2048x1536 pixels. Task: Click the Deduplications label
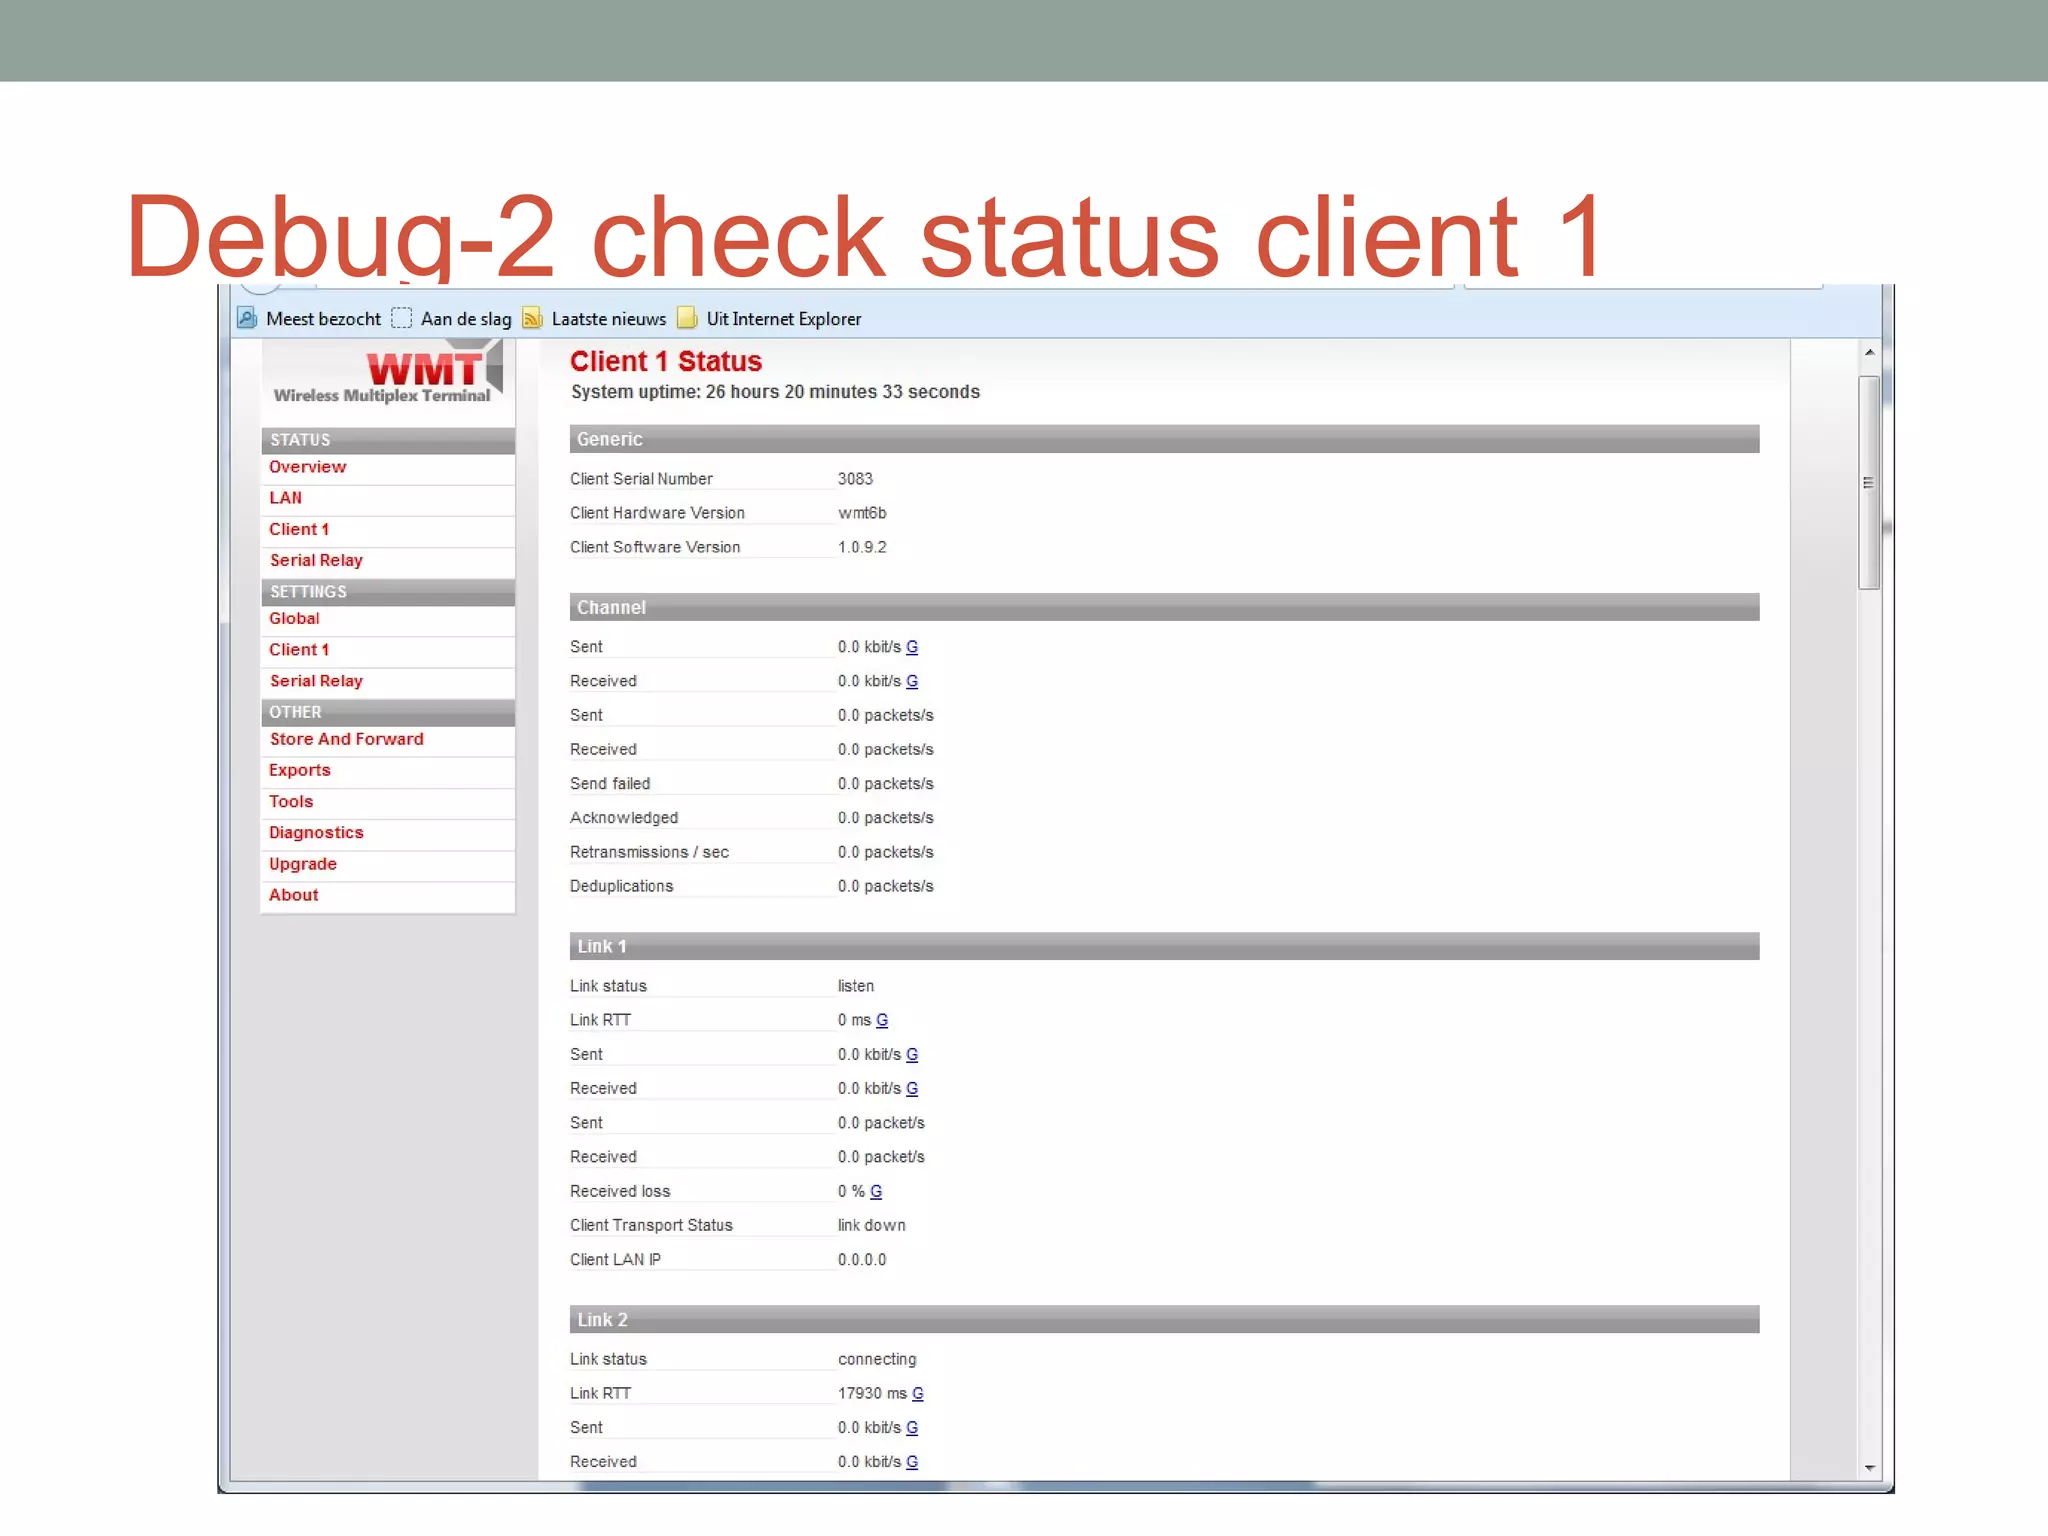tap(621, 886)
